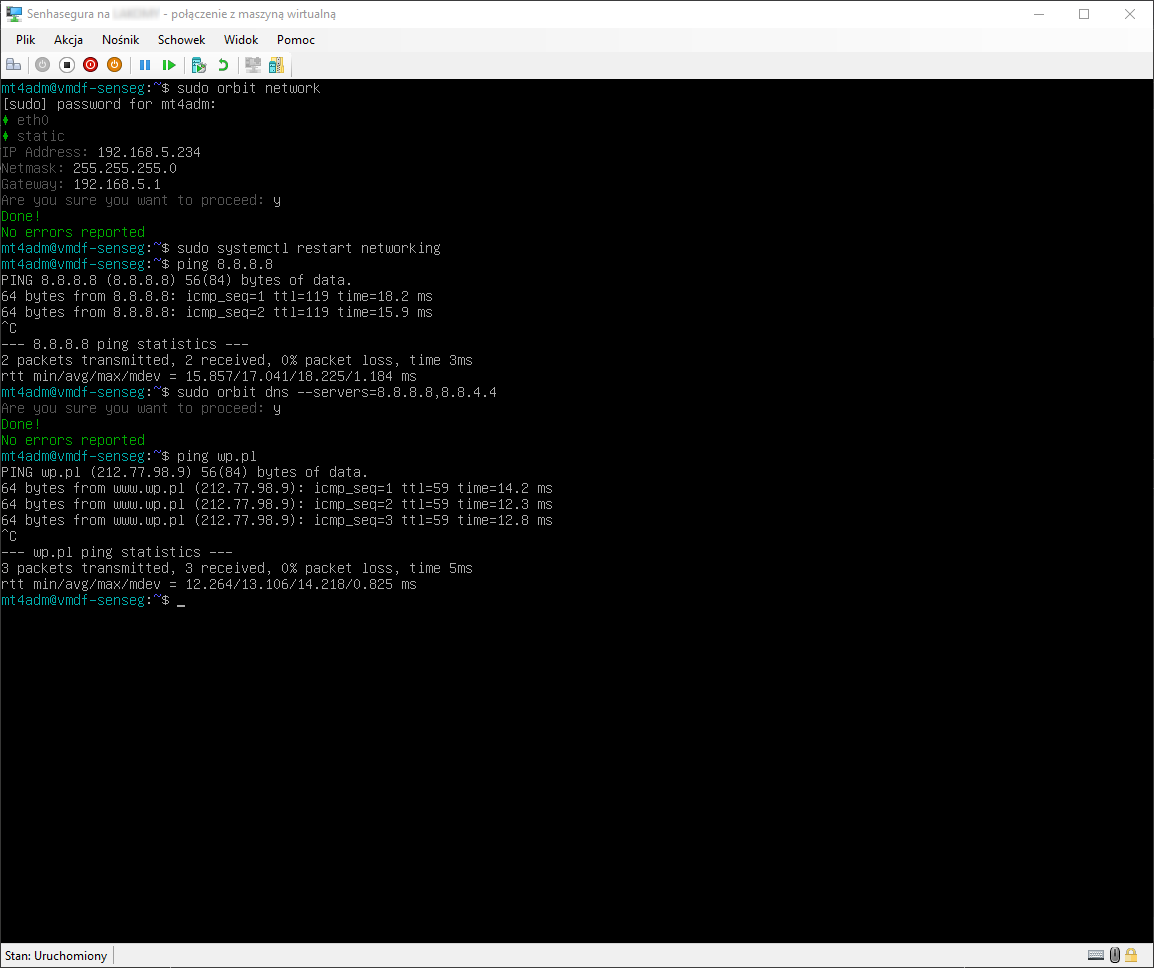Open the Schowek menu
The height and width of the screenshot is (968, 1154).
tap(181, 40)
